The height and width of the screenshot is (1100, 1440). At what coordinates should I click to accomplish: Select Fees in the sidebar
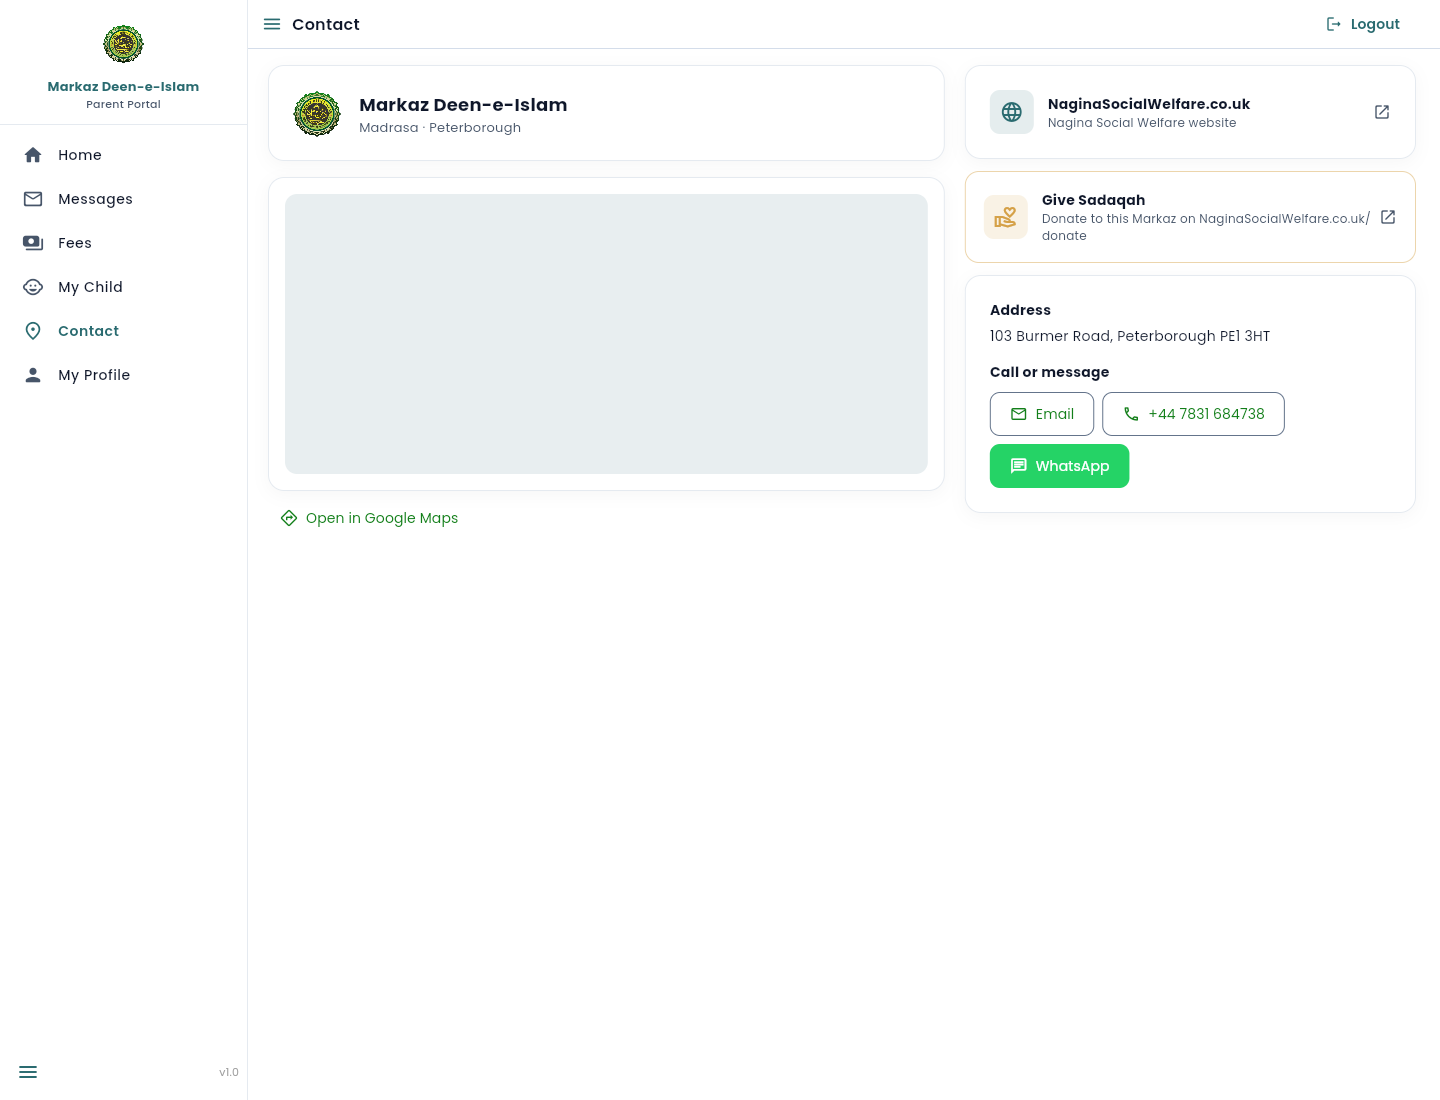pyautogui.click(x=124, y=243)
